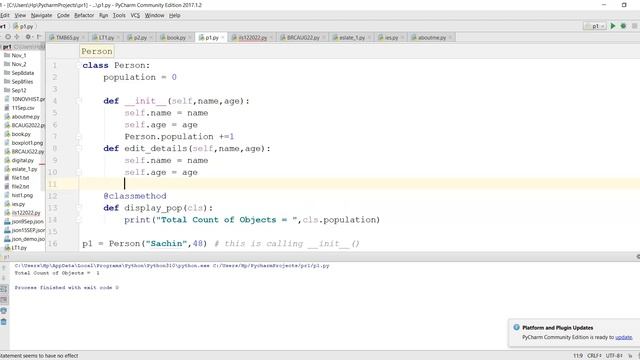Viewport: 640px width, 360px height.
Task: Click the Person breadcrumb in editor
Action: point(97,51)
